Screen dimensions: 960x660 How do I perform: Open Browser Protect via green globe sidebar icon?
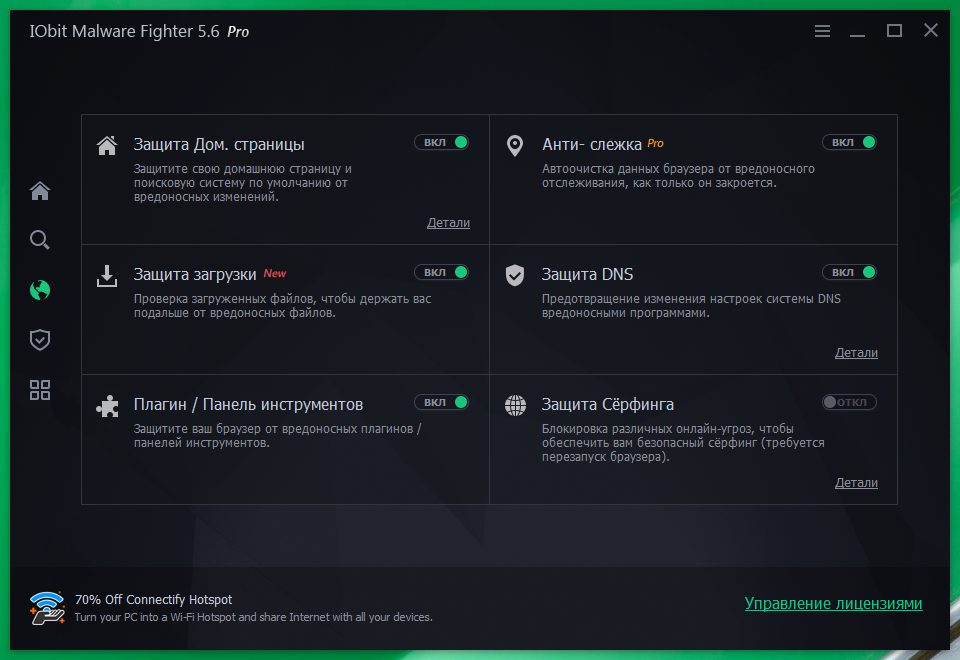[x=39, y=290]
